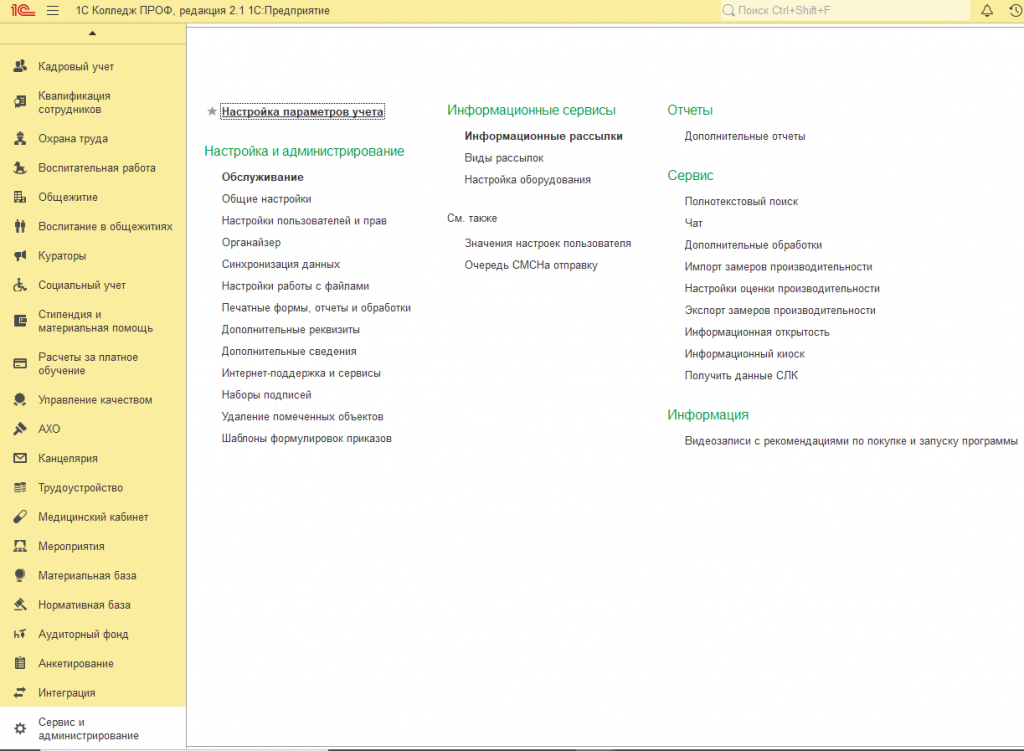Screen dimensions: 1024x751
Task: Open Настройки пользователей и прав
Action: click(304, 221)
